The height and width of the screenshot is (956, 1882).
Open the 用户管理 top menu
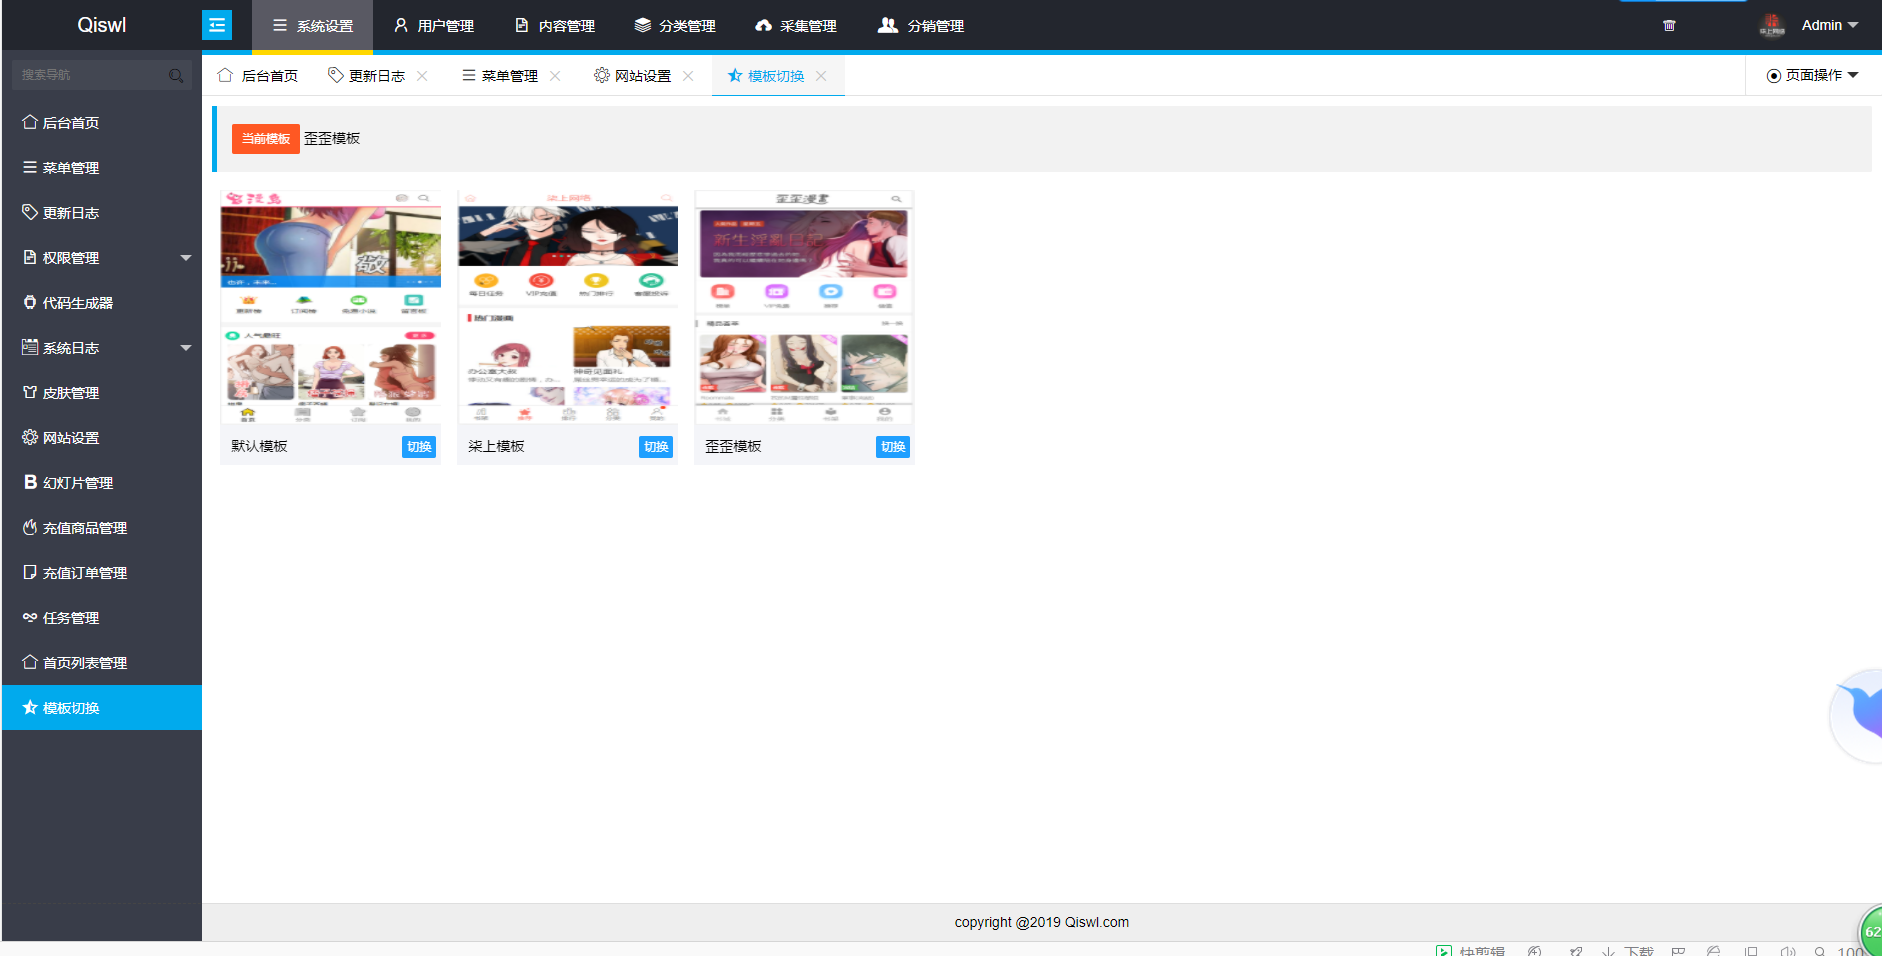433,25
